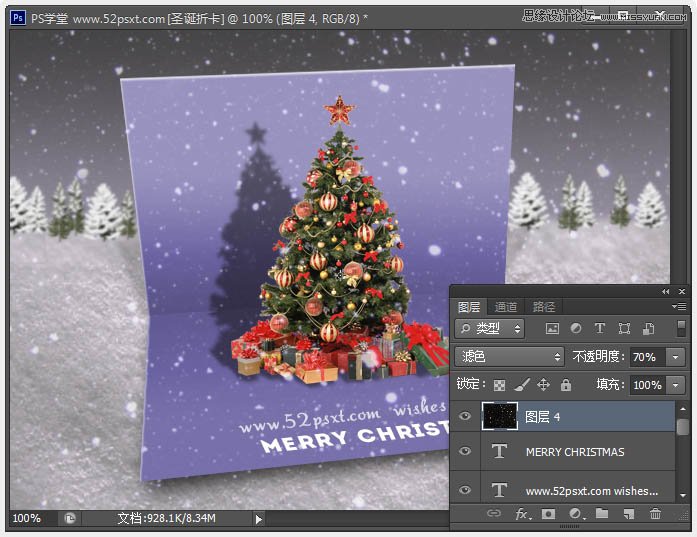Hide www.52psxt.com wishes layer eye icon
The width and height of the screenshot is (697, 537).
pos(465,490)
